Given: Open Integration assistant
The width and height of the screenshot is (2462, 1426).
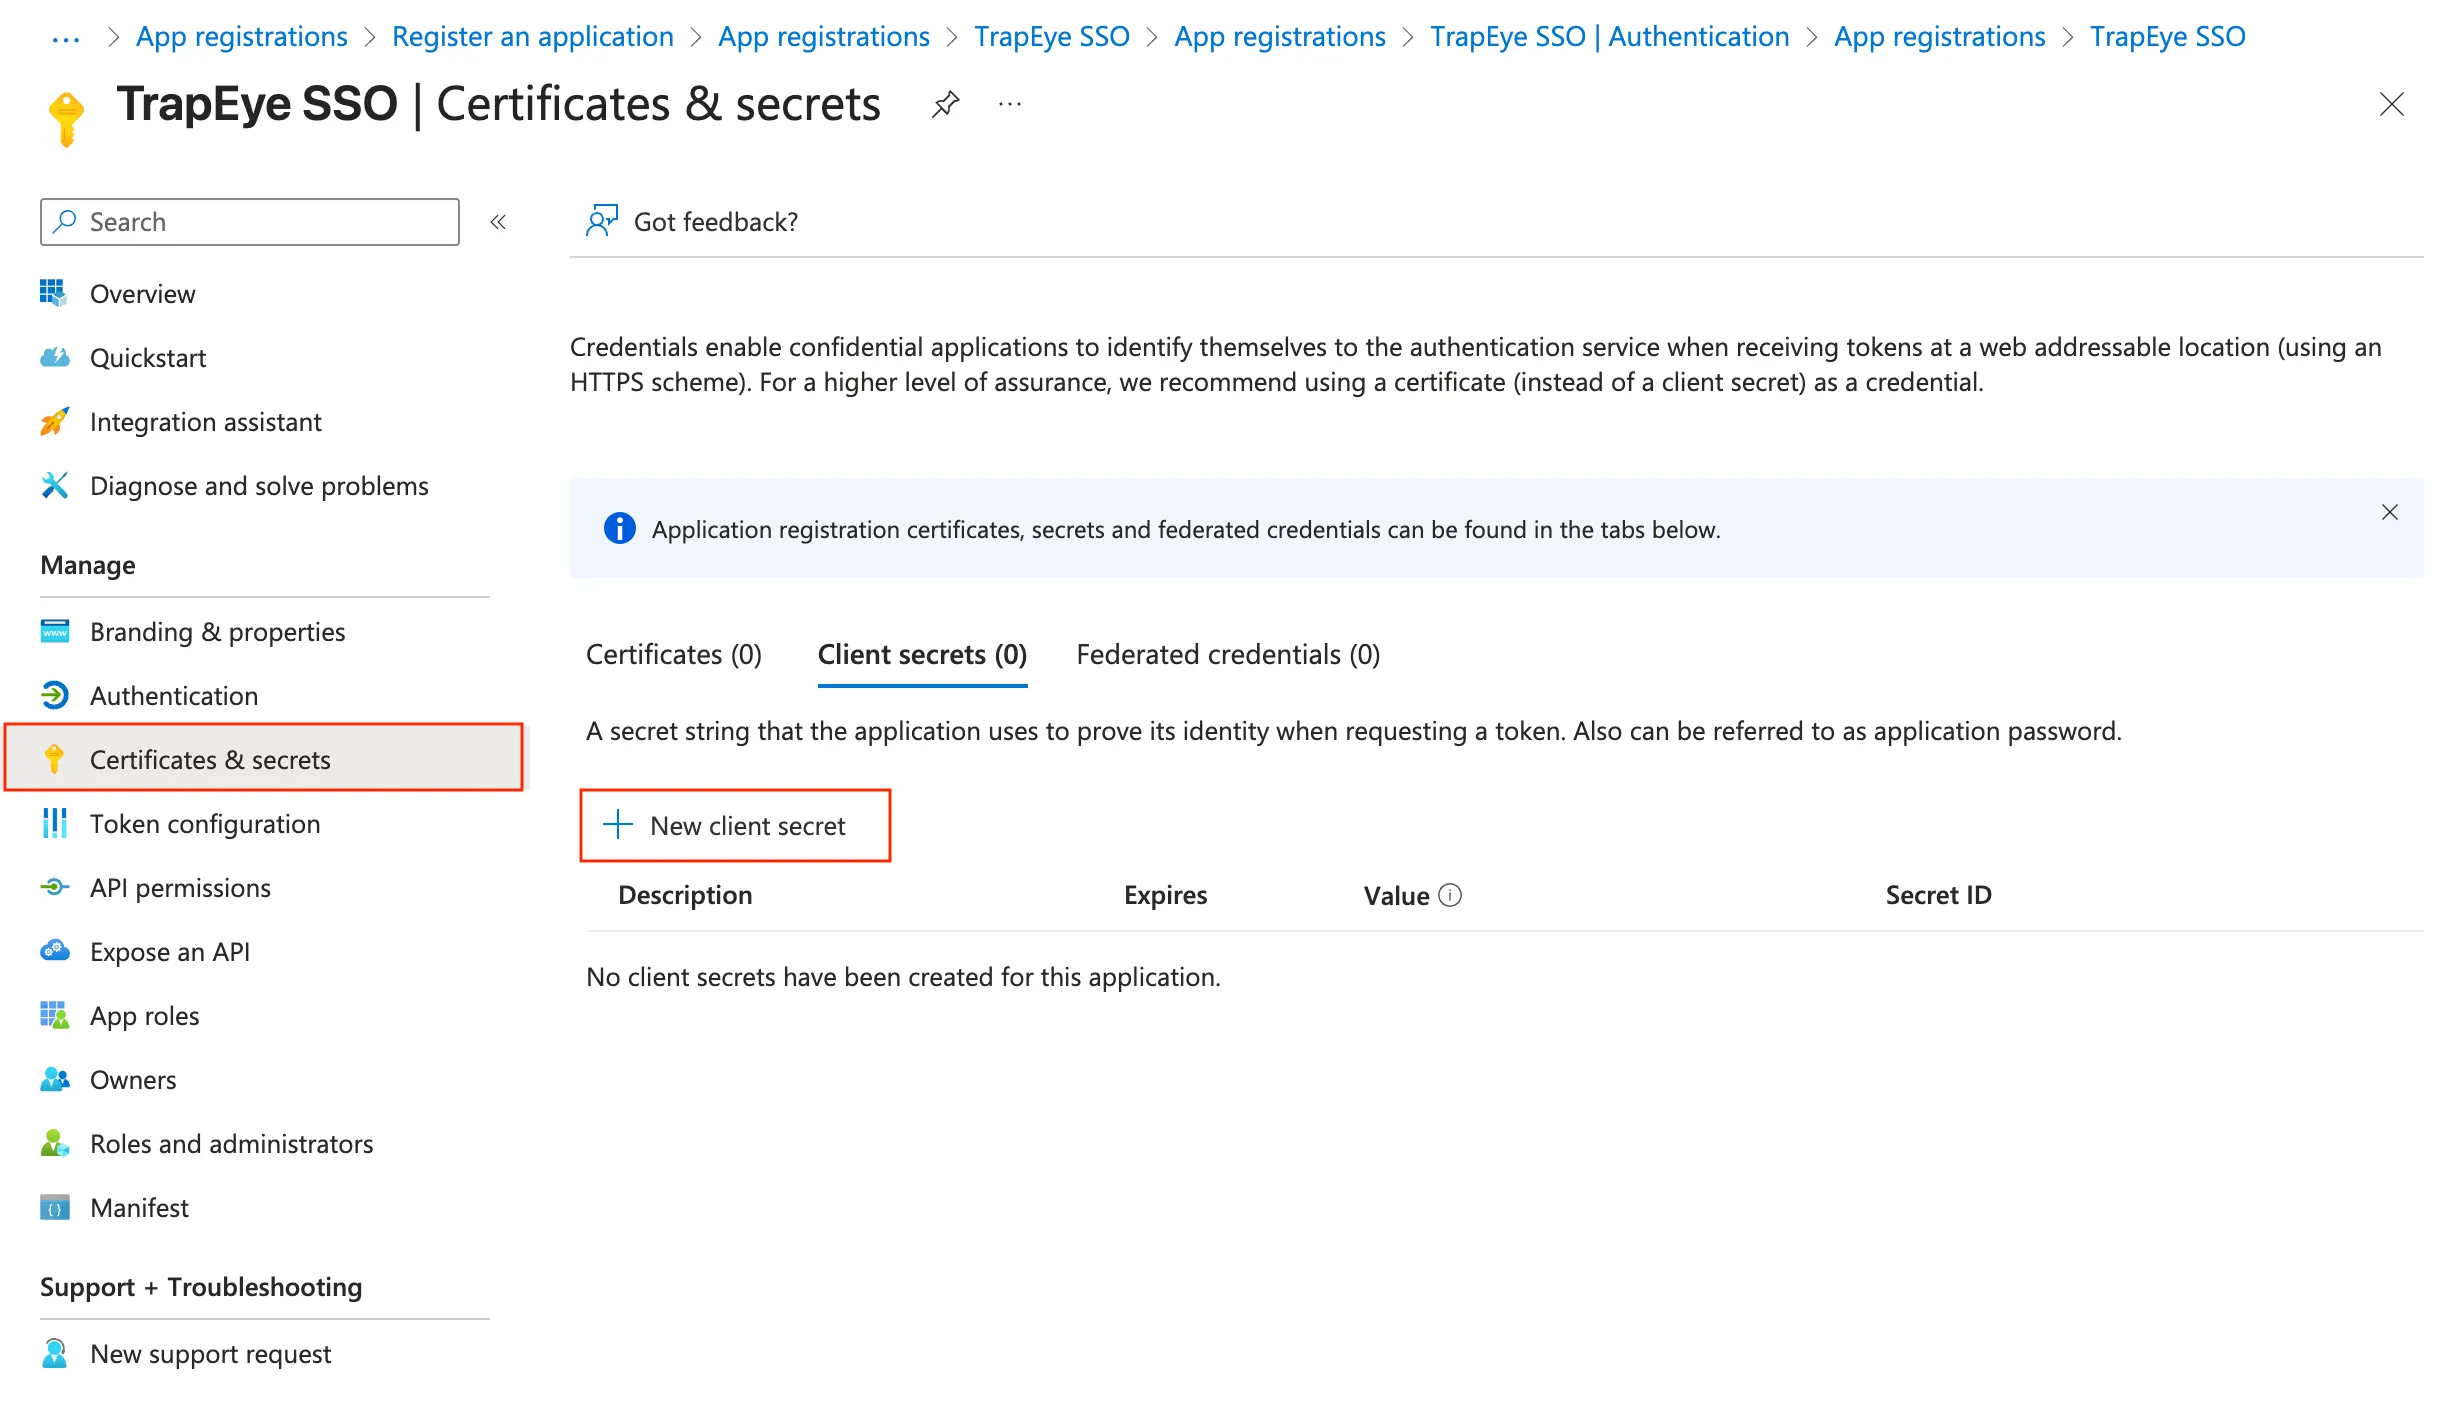Looking at the screenshot, I should click(205, 421).
